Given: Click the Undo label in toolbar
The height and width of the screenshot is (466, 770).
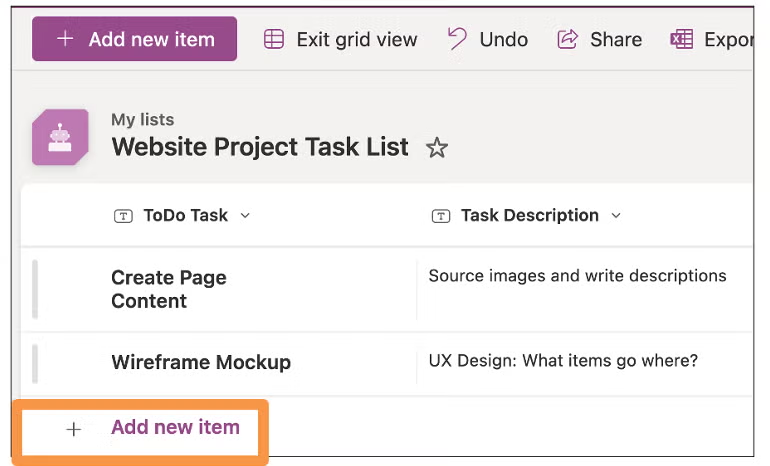Looking at the screenshot, I should (x=504, y=39).
